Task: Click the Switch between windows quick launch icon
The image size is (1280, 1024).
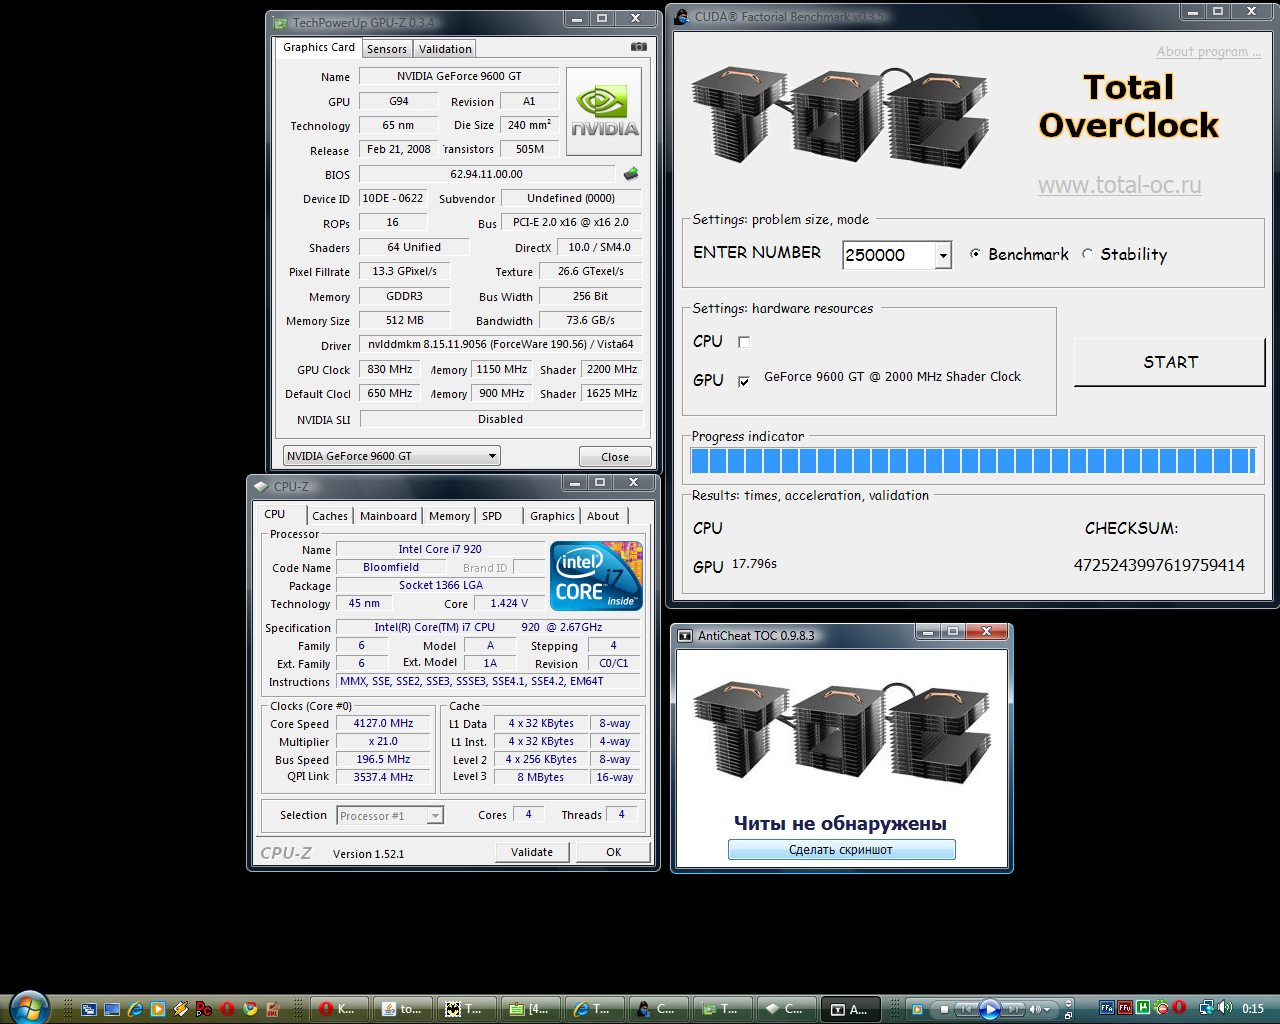Action: coord(88,1009)
